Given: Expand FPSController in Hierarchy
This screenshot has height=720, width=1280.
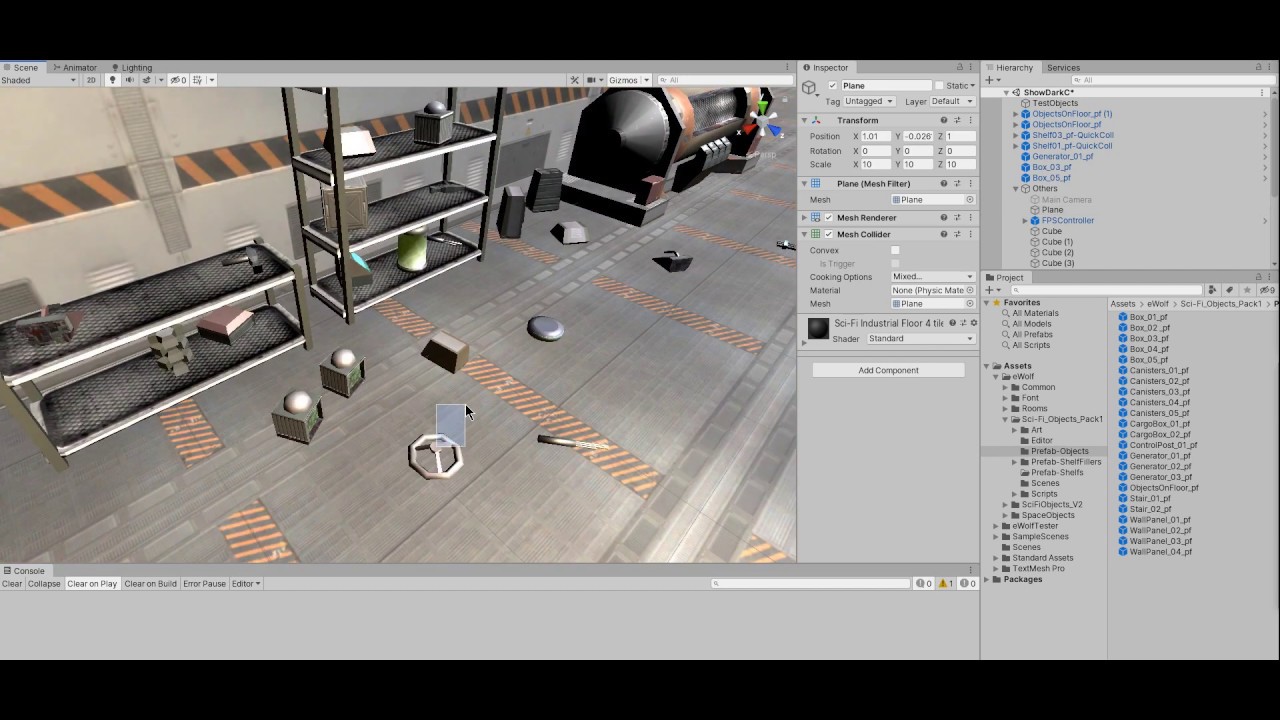Looking at the screenshot, I should click(x=1026, y=220).
